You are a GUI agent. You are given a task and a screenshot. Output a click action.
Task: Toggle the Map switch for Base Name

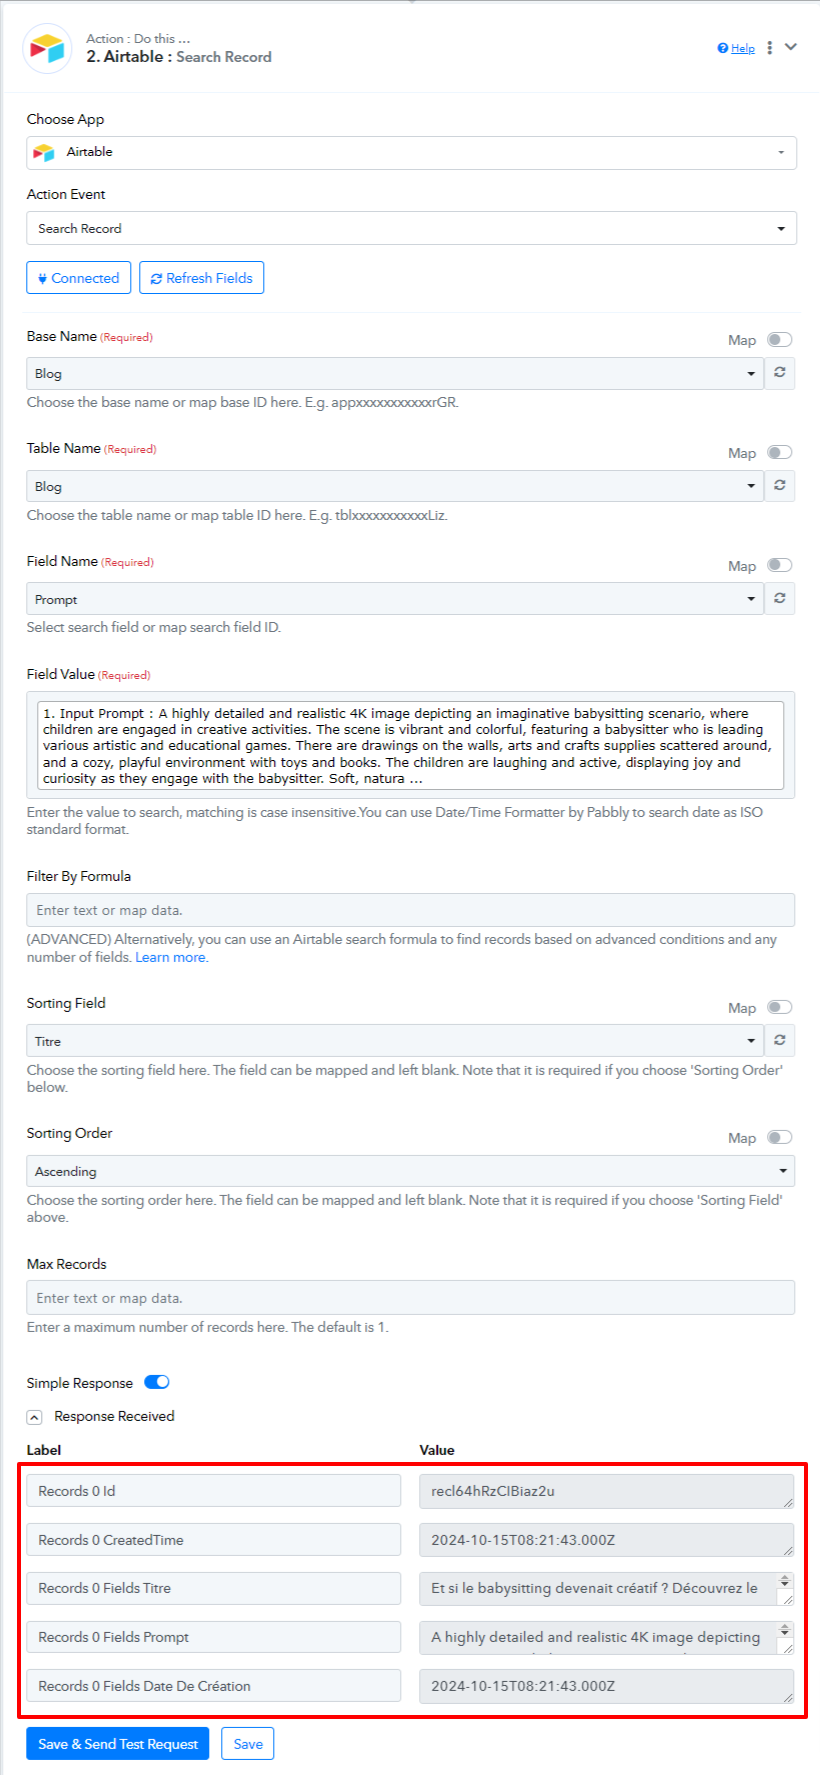click(x=779, y=340)
